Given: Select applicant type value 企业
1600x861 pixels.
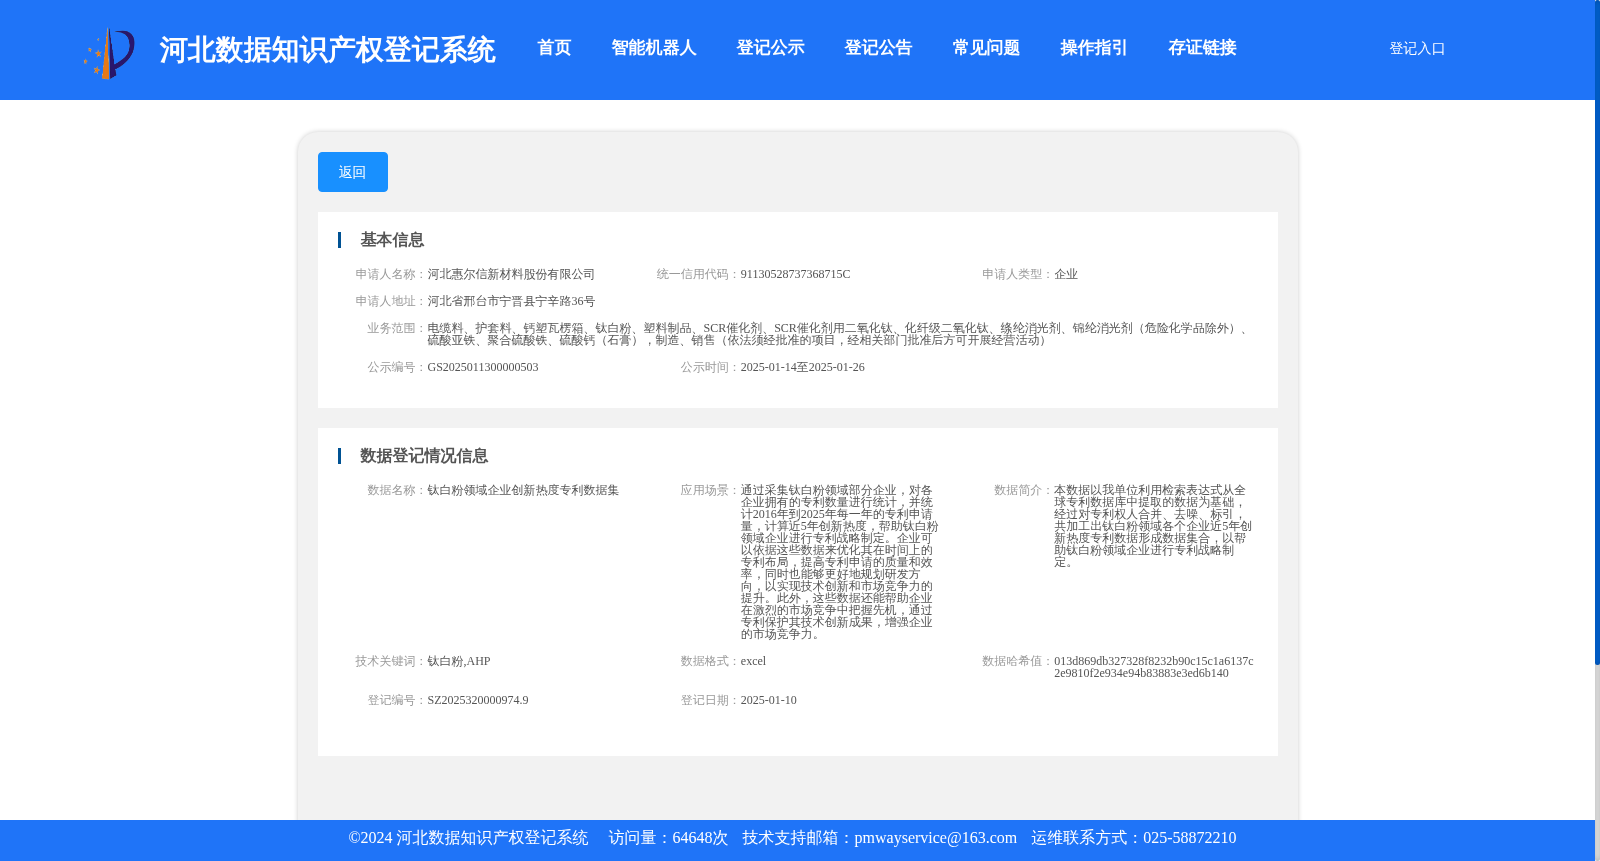Looking at the screenshot, I should coord(1066,274).
